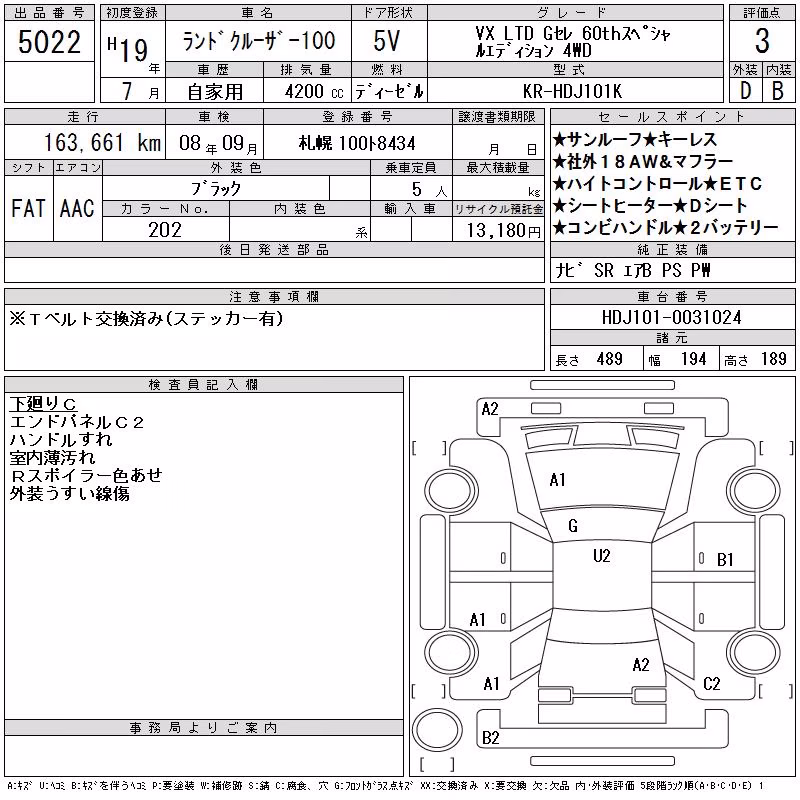This screenshot has width=800, height=800.
Task: Click the chassis number HDJ101-0031024
Action: 671,317
